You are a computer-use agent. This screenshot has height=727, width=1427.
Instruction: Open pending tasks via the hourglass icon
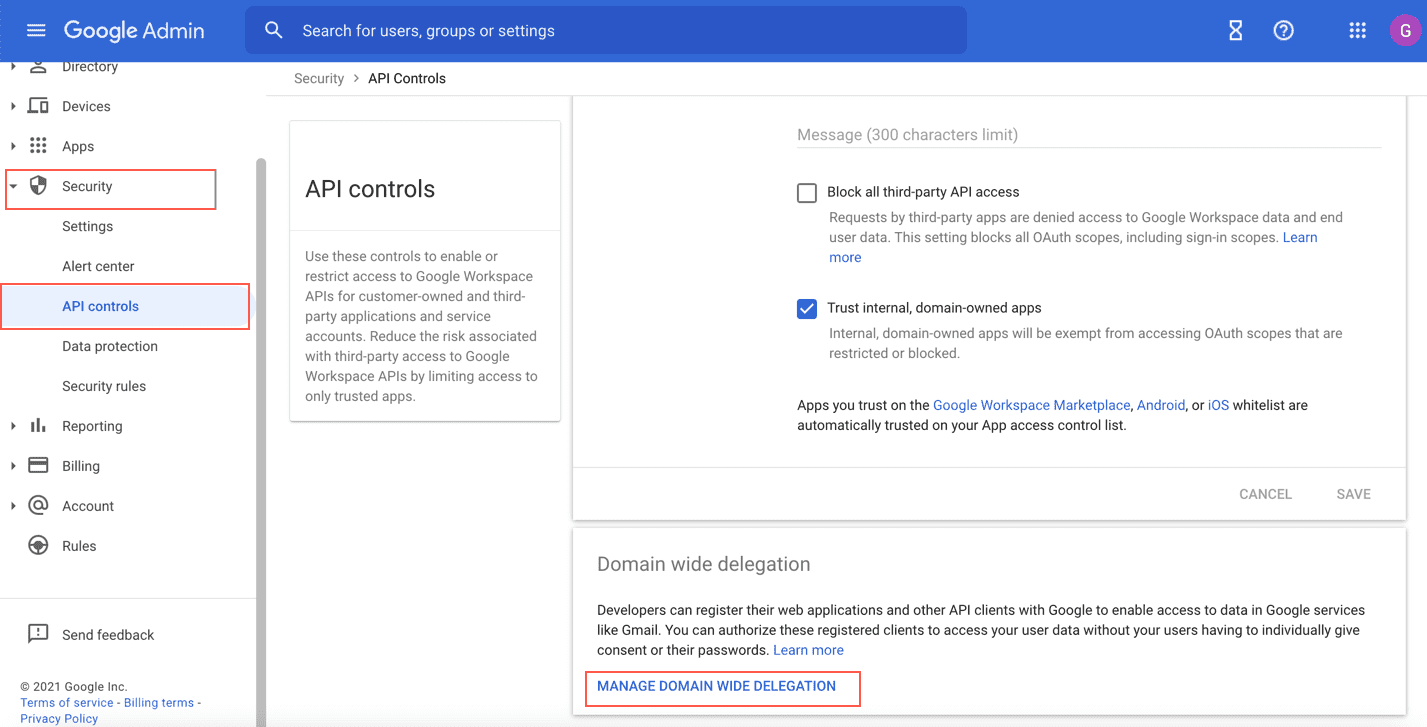pos(1235,30)
